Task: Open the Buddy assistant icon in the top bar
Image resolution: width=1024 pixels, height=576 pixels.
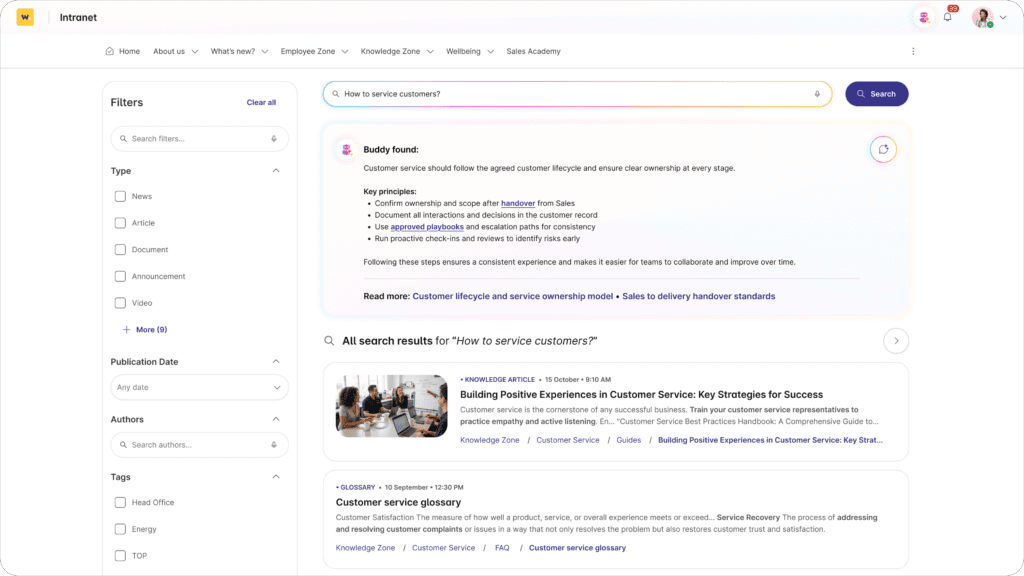Action: (x=923, y=17)
